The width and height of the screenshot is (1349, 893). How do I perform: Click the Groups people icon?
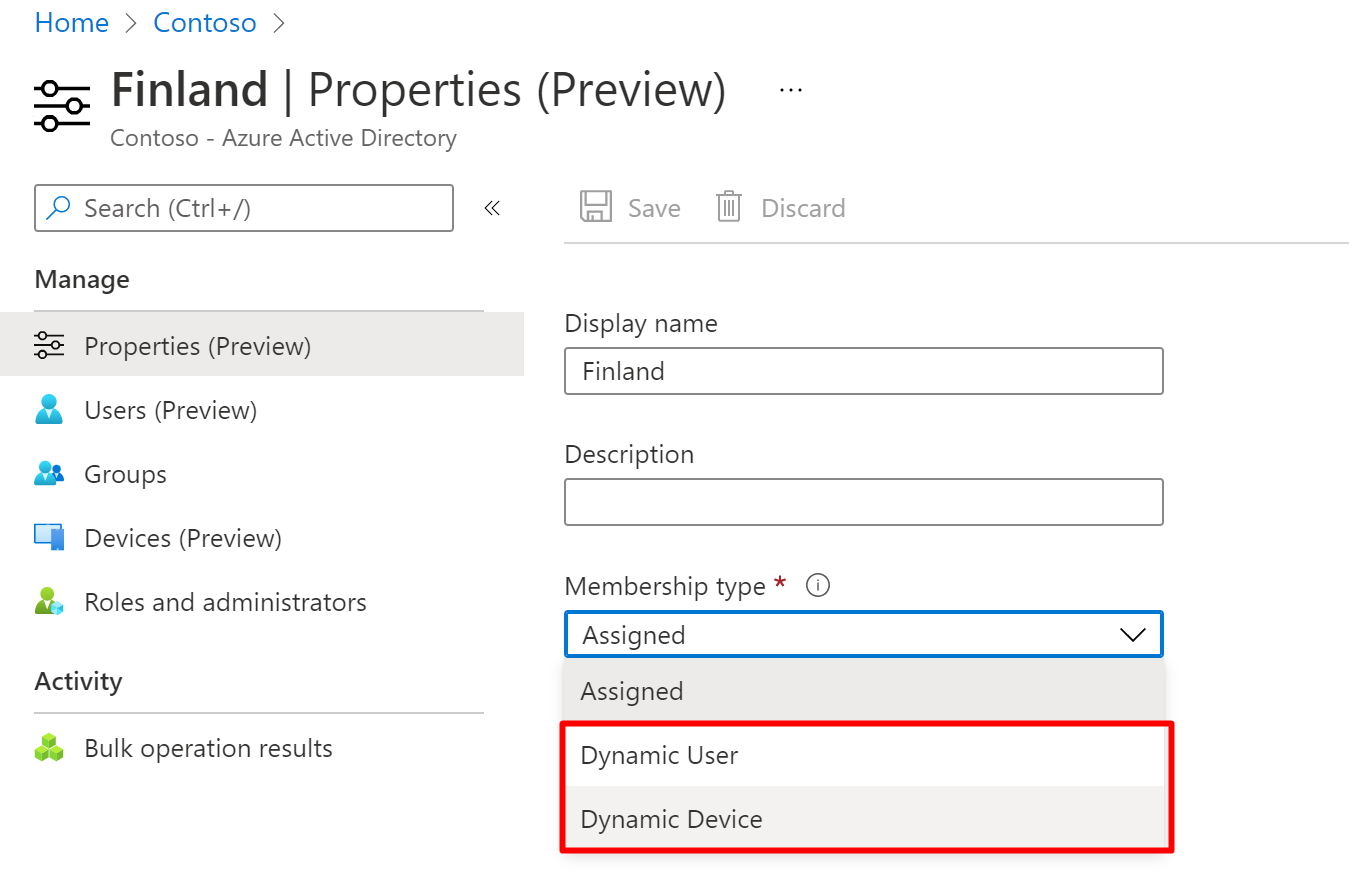coord(48,474)
